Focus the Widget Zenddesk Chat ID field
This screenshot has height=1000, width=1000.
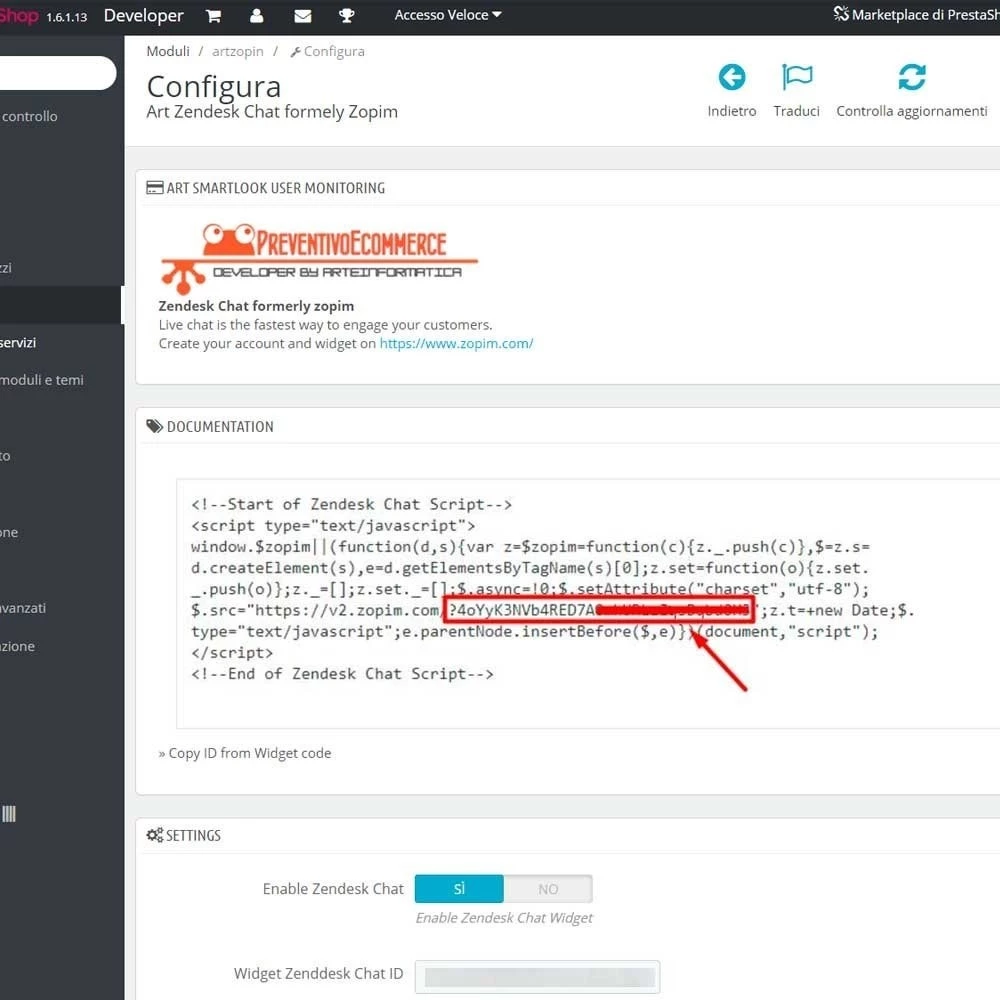pyautogui.click(x=537, y=976)
